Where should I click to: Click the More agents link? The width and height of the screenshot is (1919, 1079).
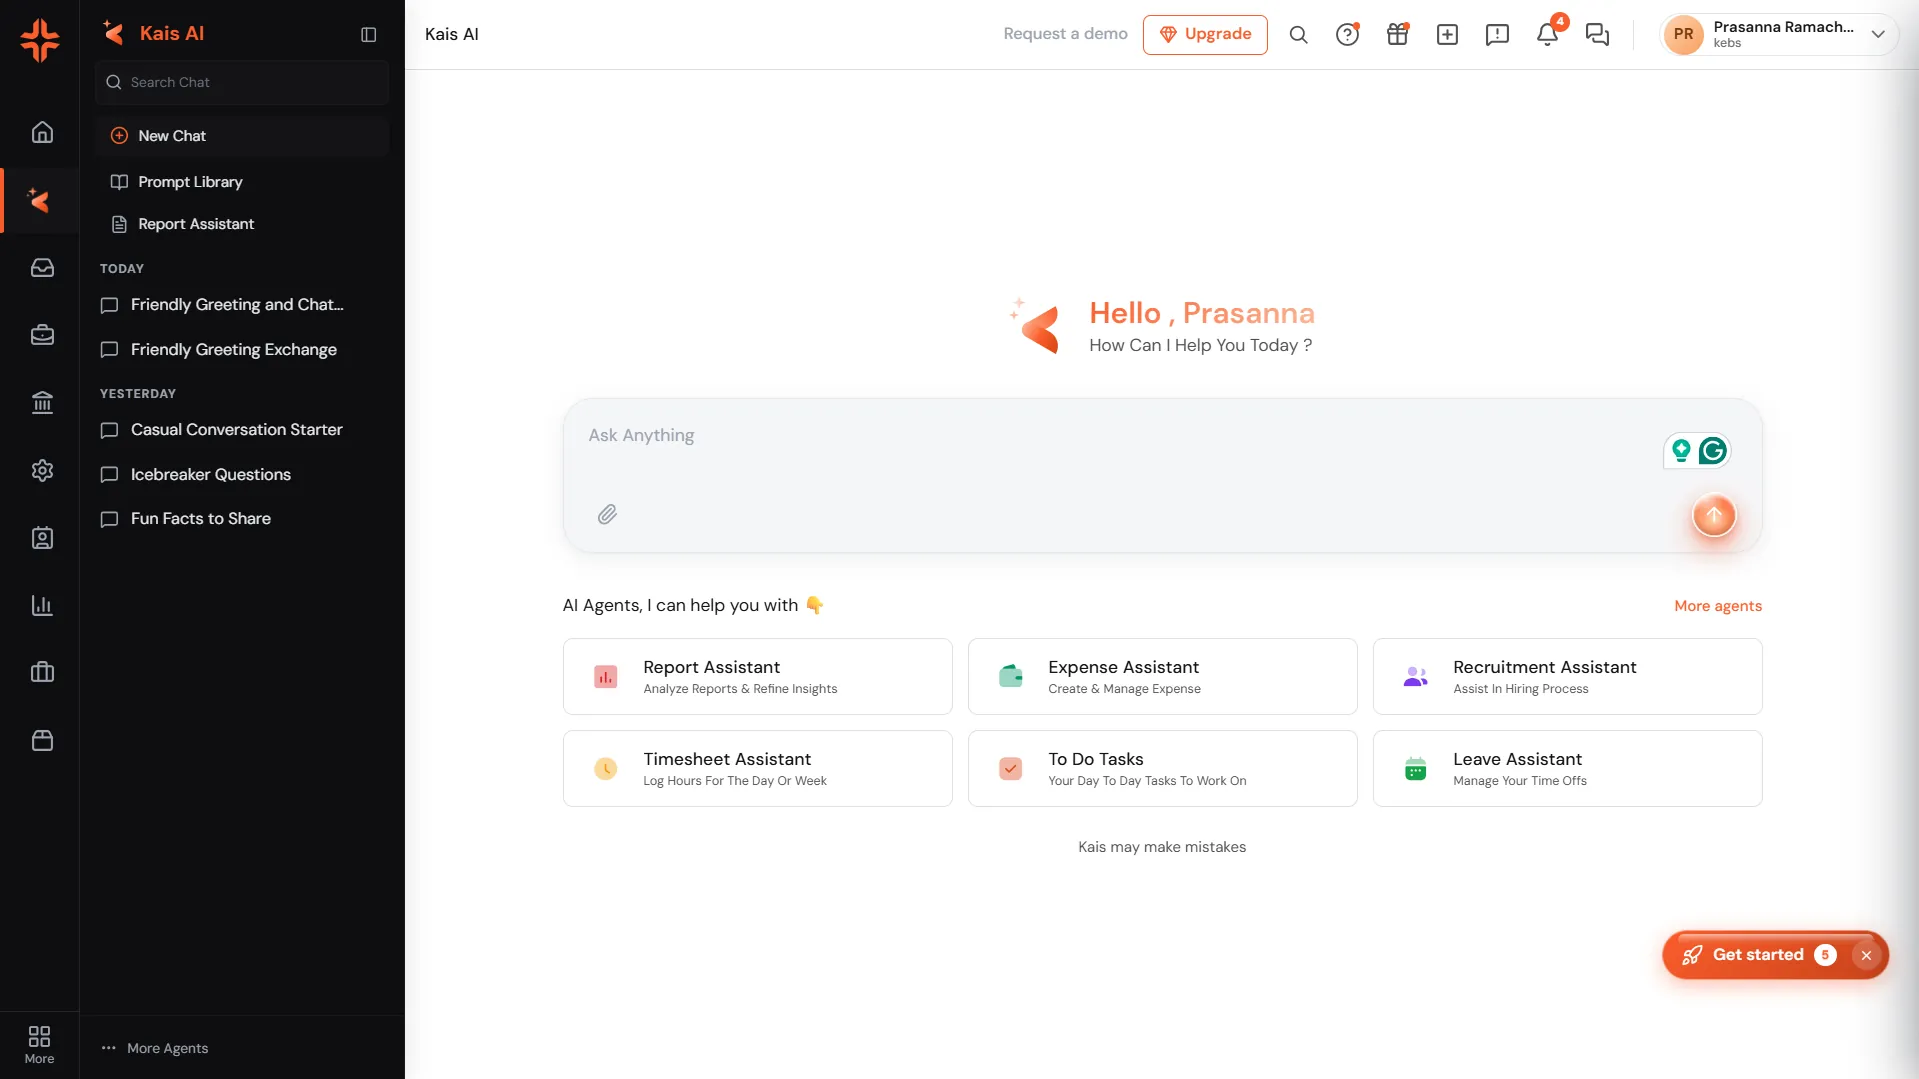1718,606
